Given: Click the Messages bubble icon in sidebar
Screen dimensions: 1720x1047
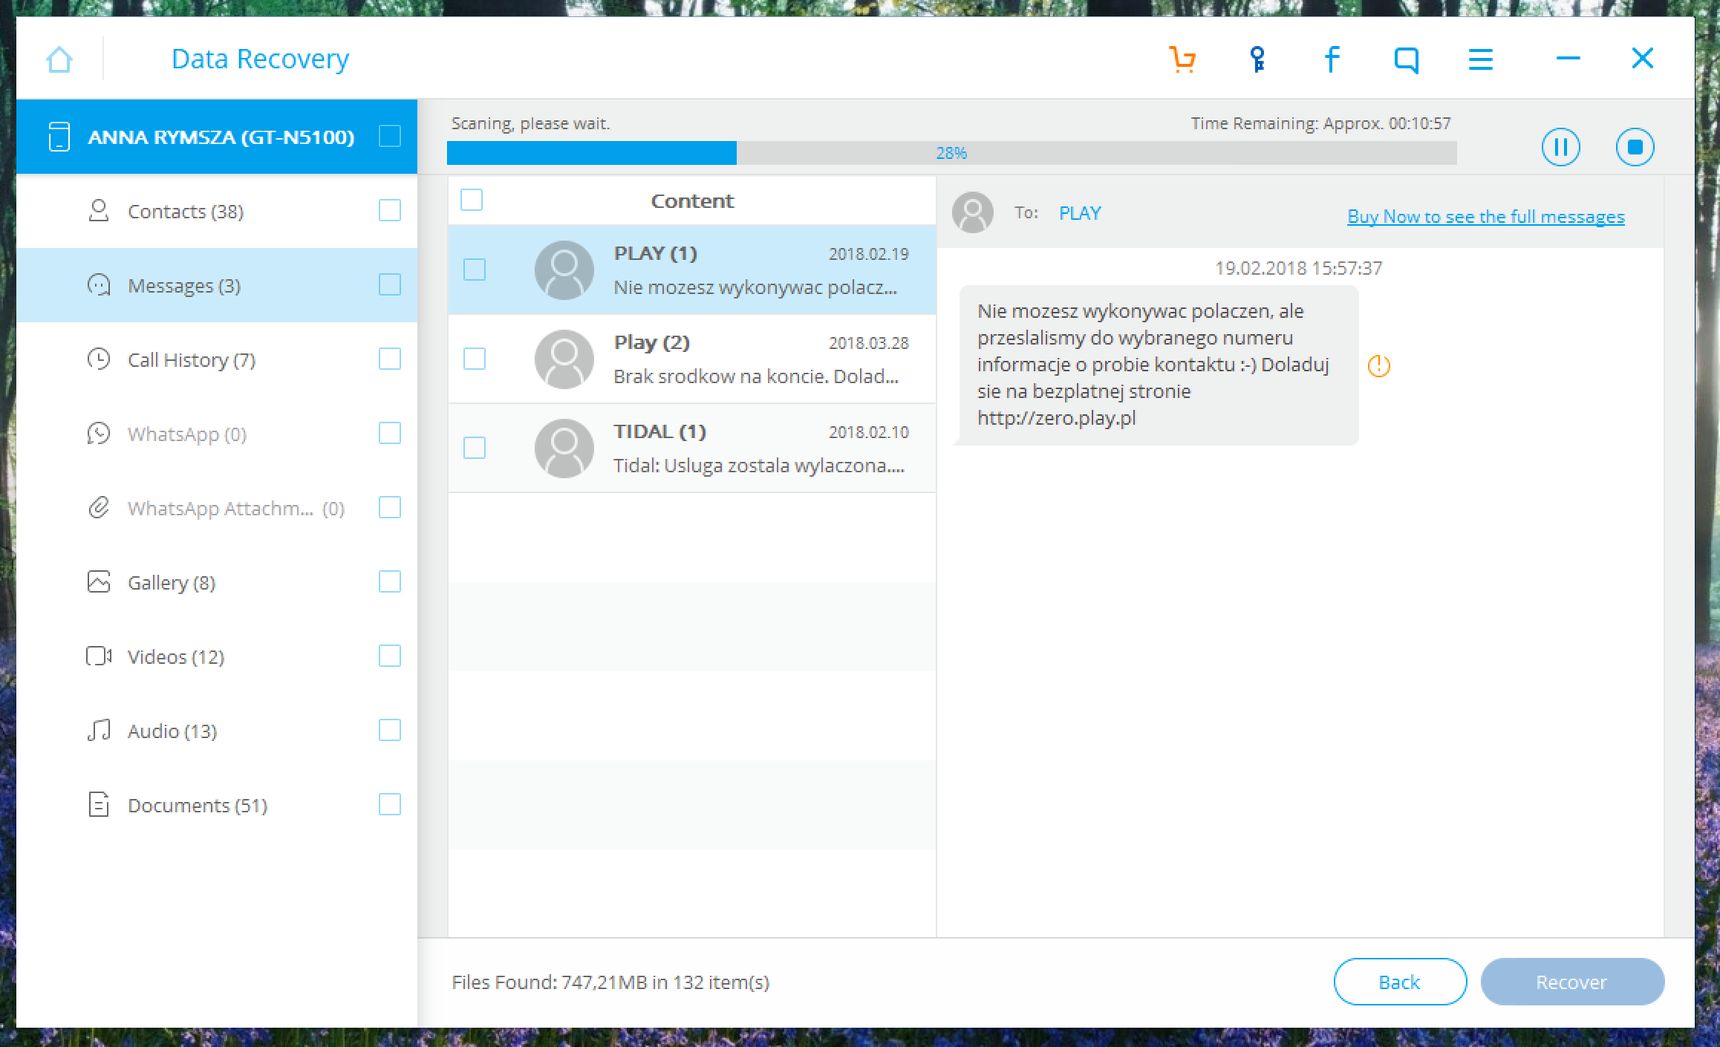Looking at the screenshot, I should 98,285.
